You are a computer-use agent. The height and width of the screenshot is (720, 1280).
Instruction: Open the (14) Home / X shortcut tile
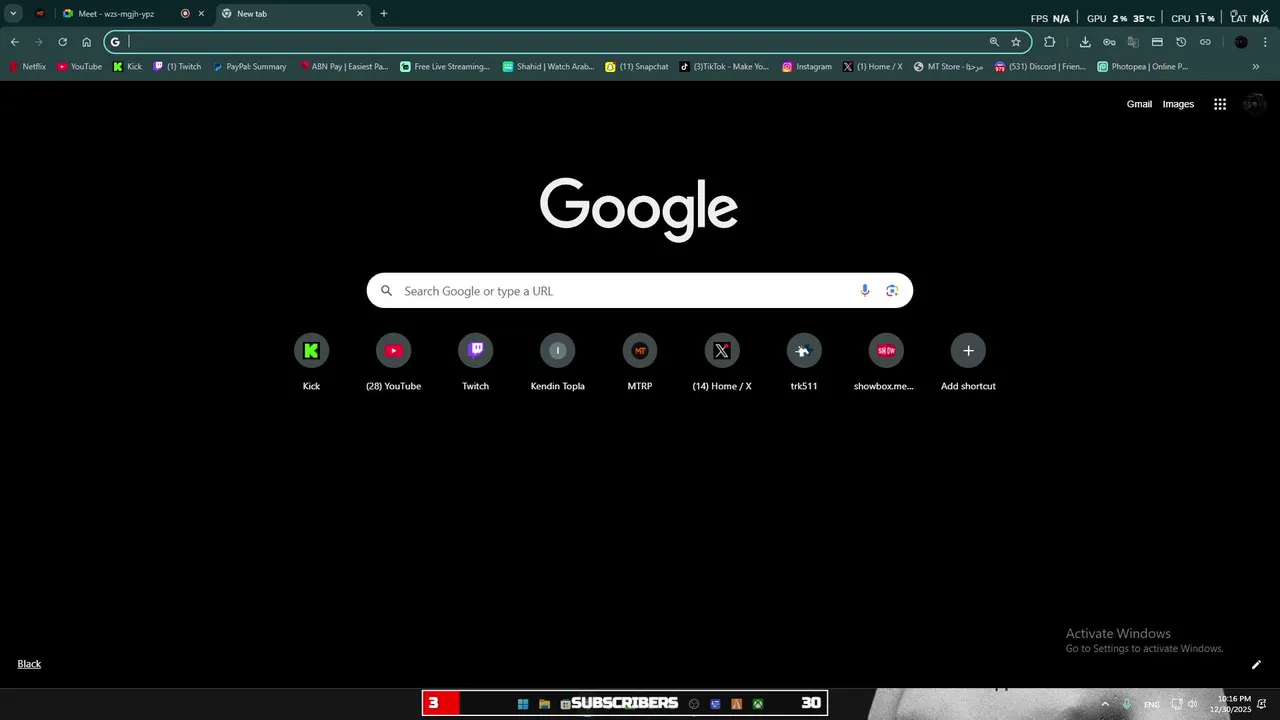point(722,363)
